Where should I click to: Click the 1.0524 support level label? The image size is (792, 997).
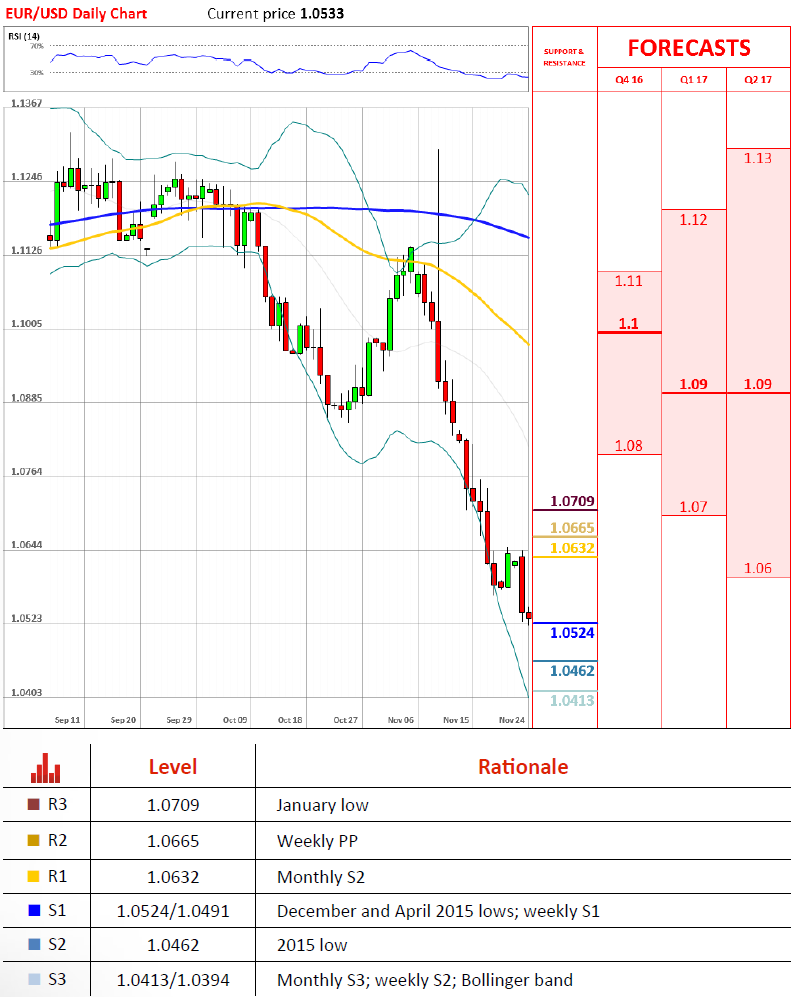tap(572, 633)
